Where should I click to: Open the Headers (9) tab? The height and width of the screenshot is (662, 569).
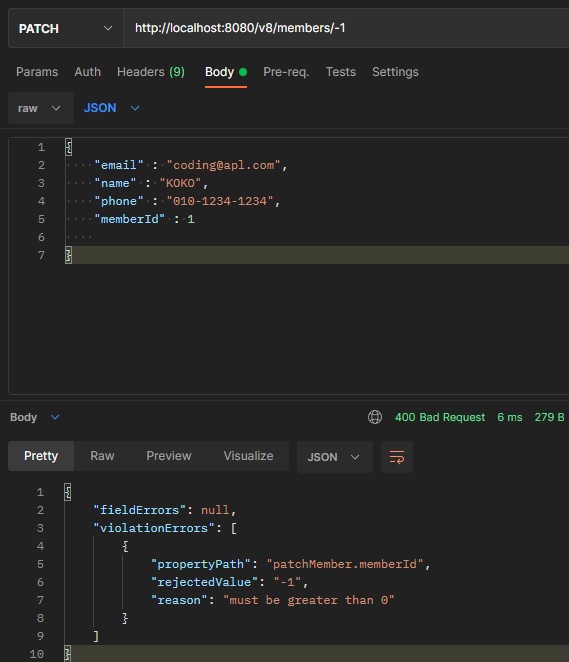tap(151, 72)
